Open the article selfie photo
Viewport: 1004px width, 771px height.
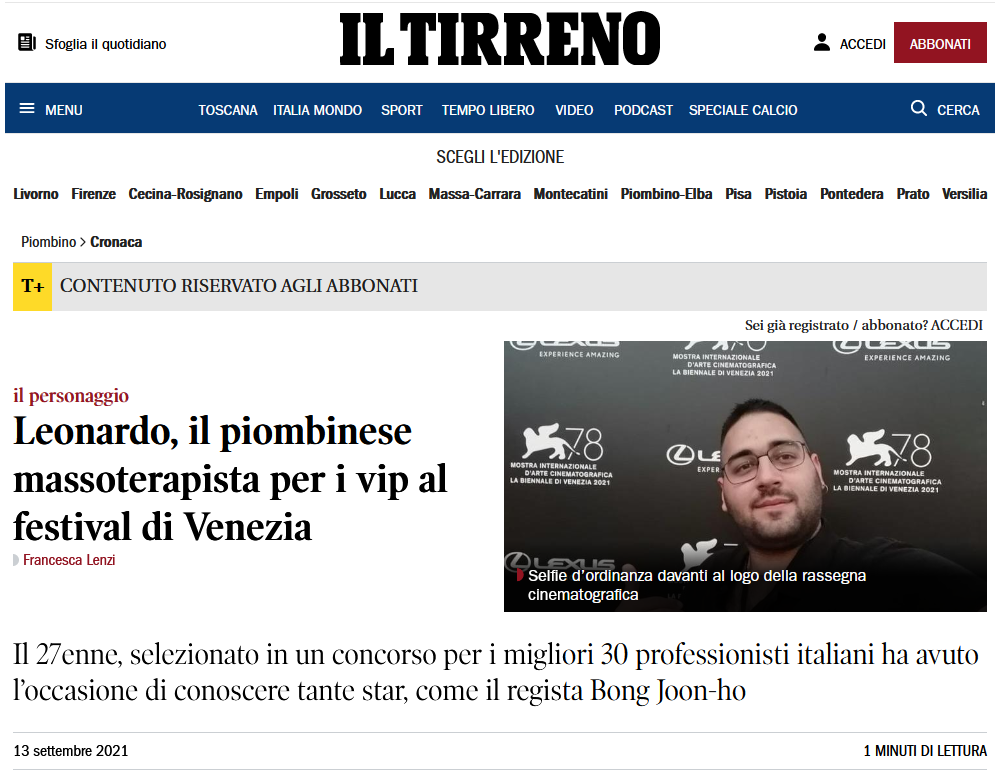point(745,476)
